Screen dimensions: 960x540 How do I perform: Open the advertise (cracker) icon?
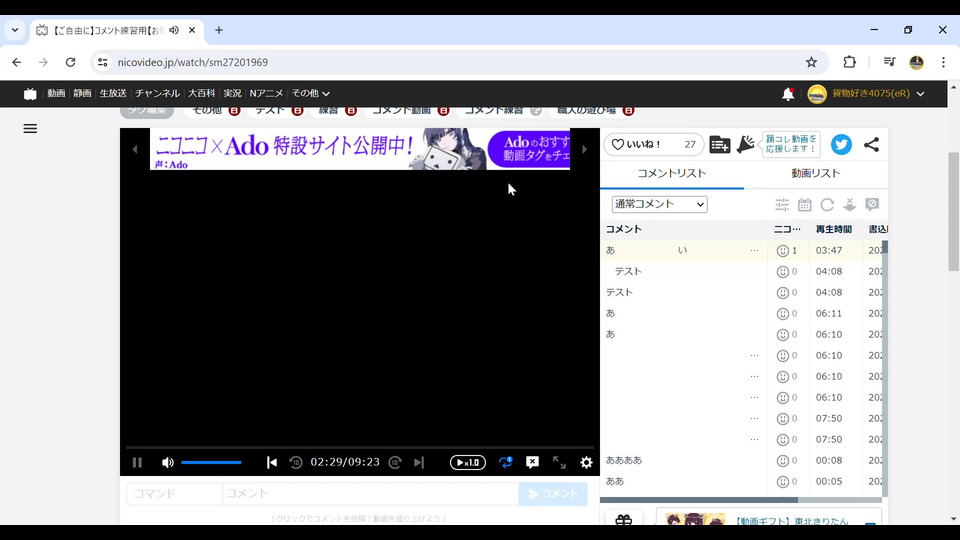click(x=745, y=144)
